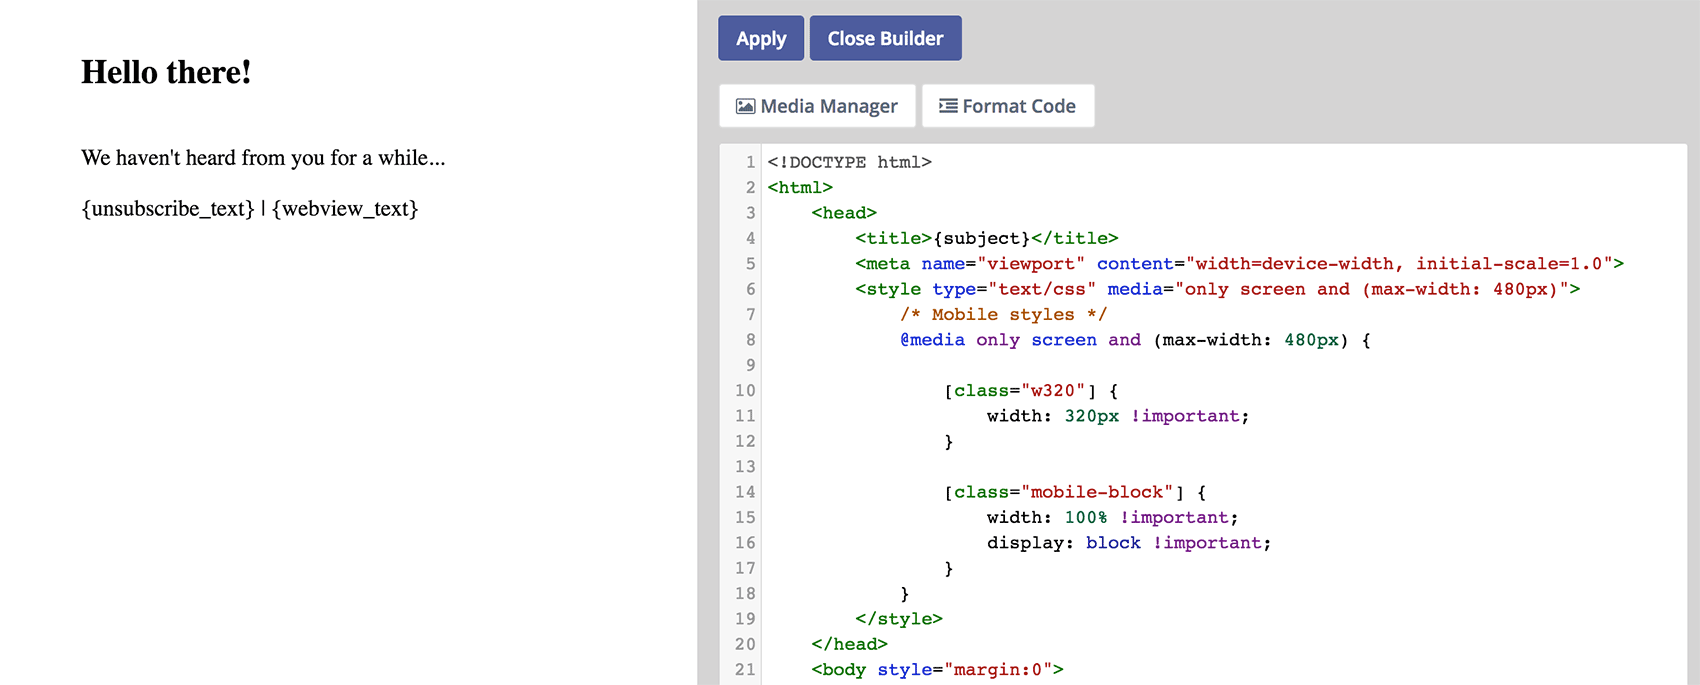Screen dimensions: 1700x685
Task: Click the width: 100% !important line
Action: (1112, 517)
